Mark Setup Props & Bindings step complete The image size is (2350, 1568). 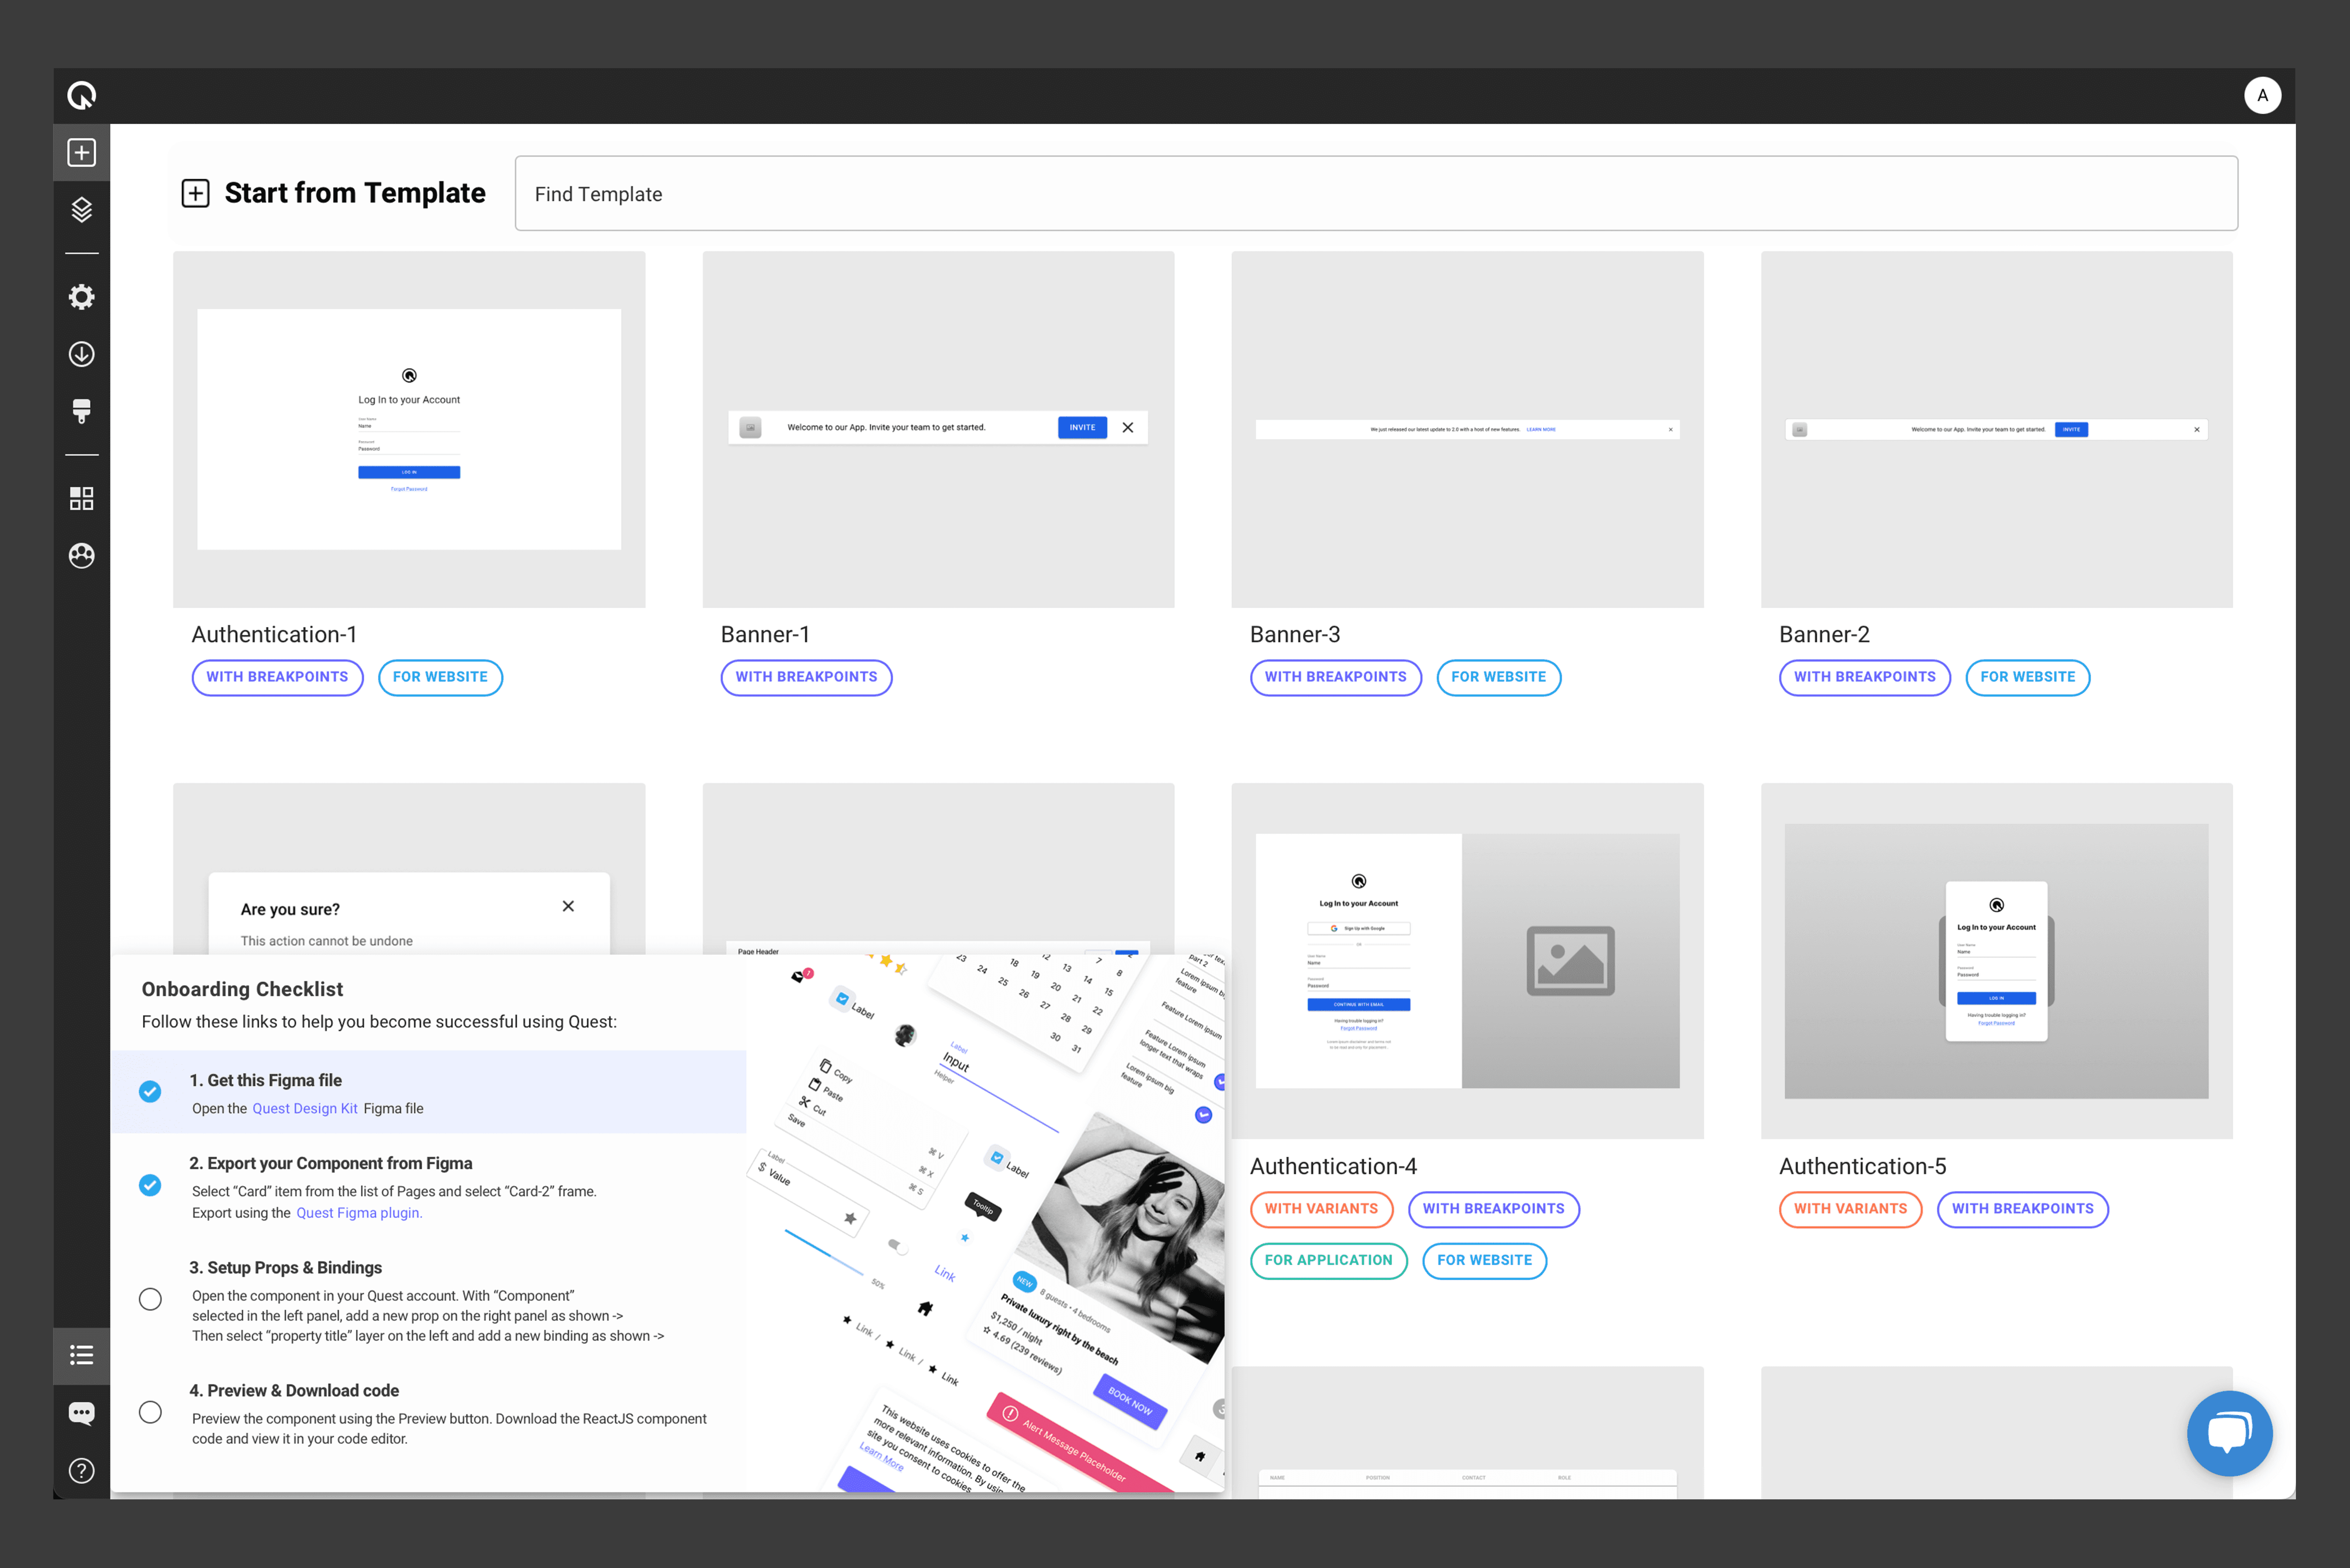(x=150, y=1298)
